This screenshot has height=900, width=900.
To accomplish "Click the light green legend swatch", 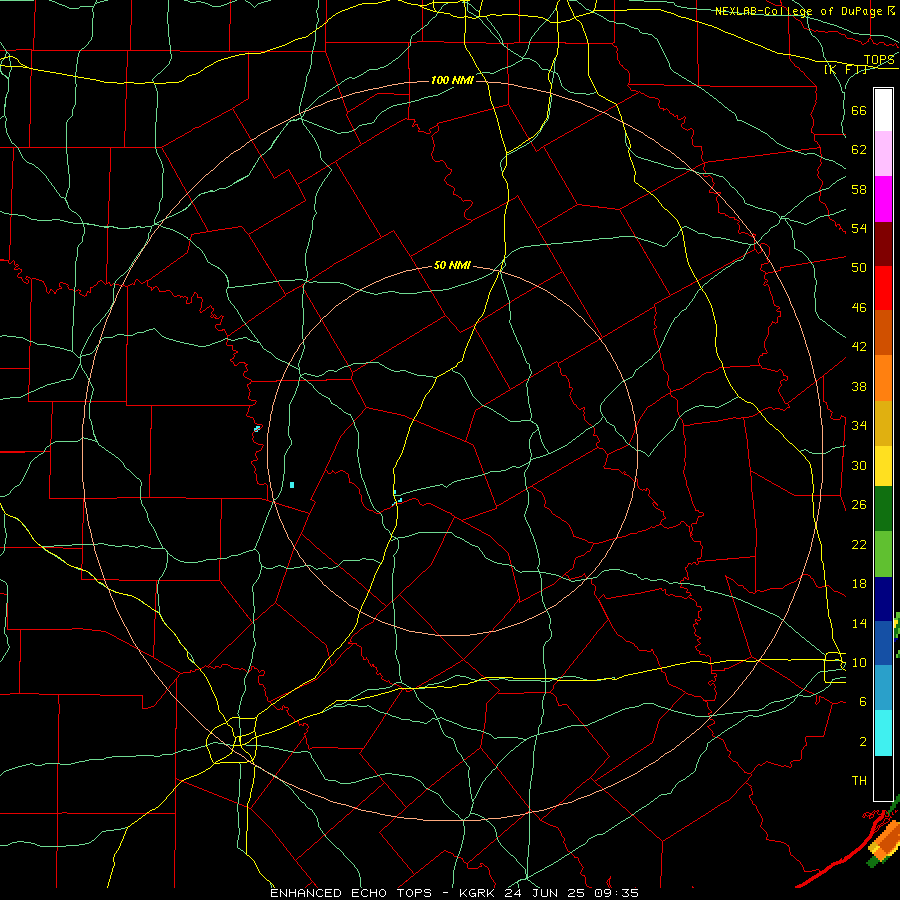I will click(883, 554).
